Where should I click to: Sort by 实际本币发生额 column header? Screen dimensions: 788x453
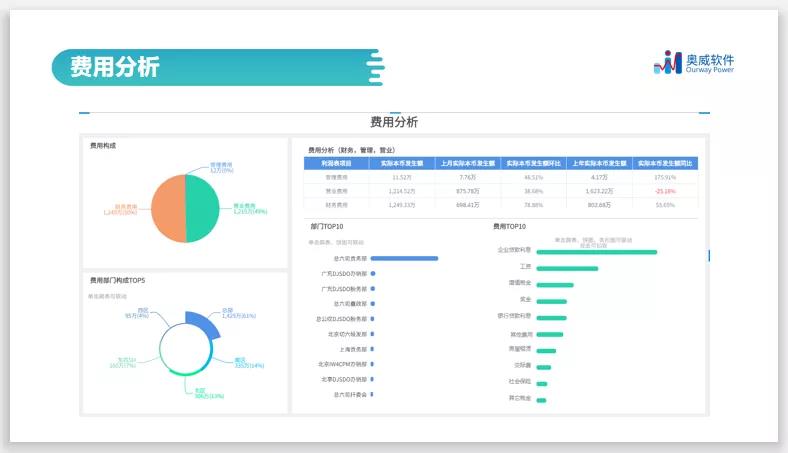(402, 162)
